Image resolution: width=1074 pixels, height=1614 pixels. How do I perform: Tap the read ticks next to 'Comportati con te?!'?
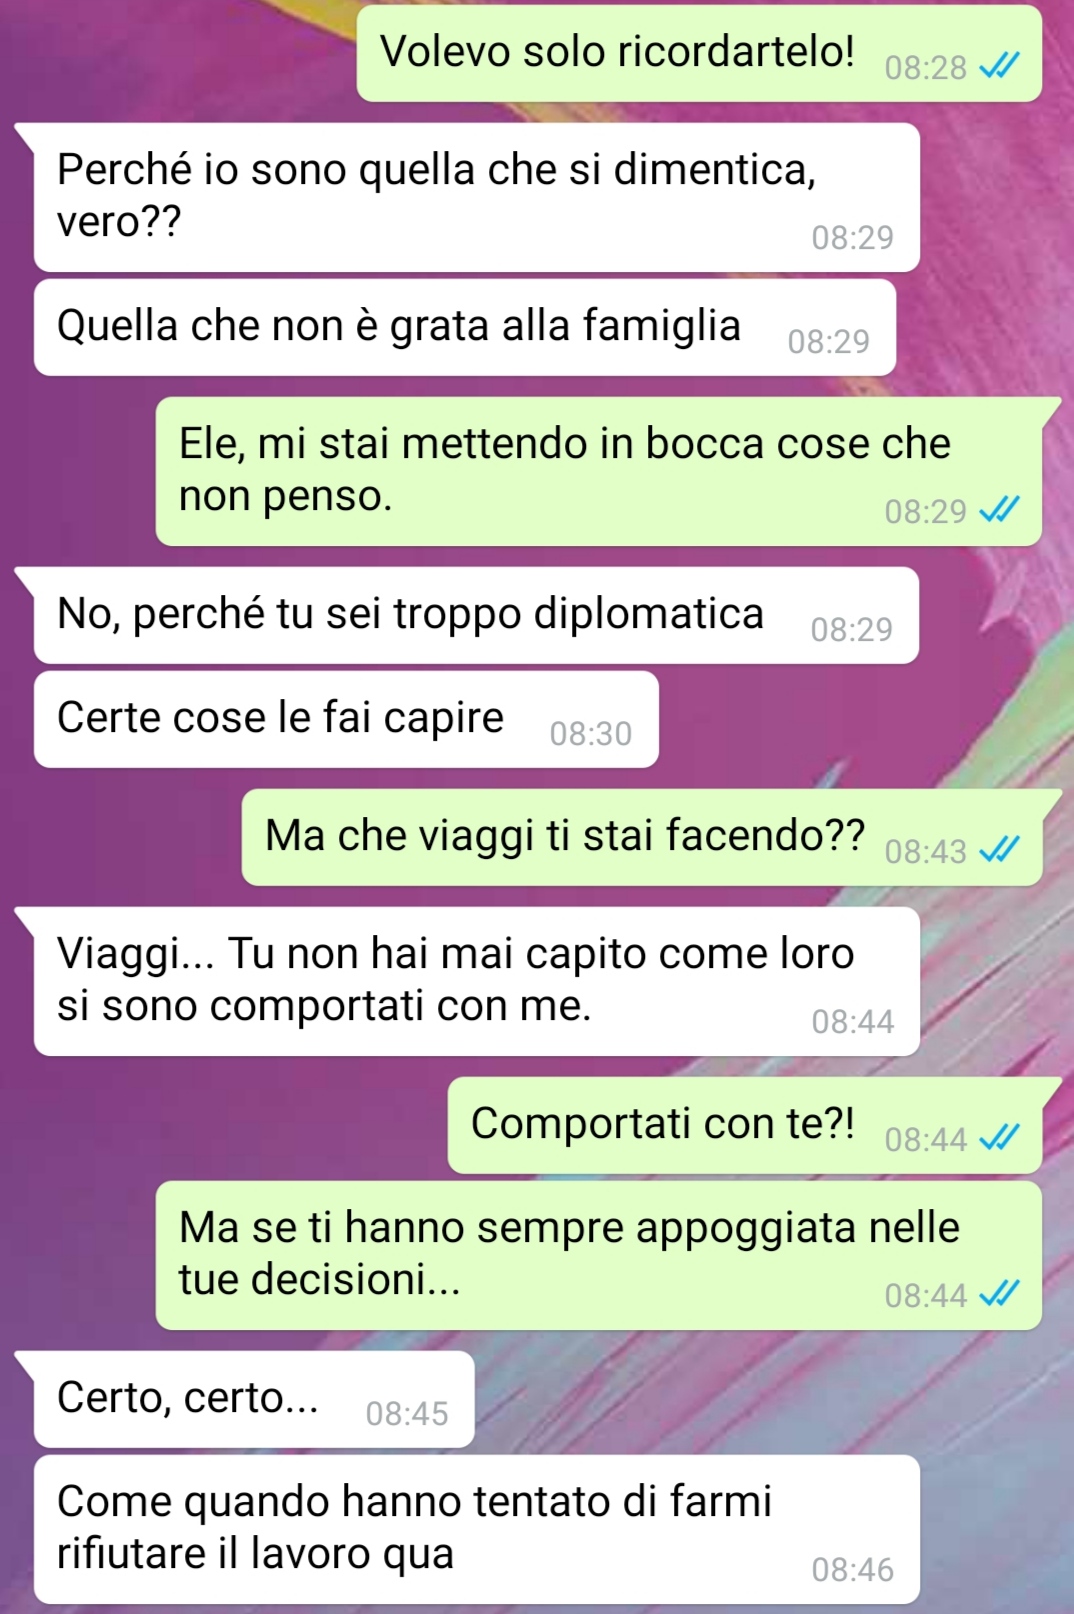coord(999,1138)
